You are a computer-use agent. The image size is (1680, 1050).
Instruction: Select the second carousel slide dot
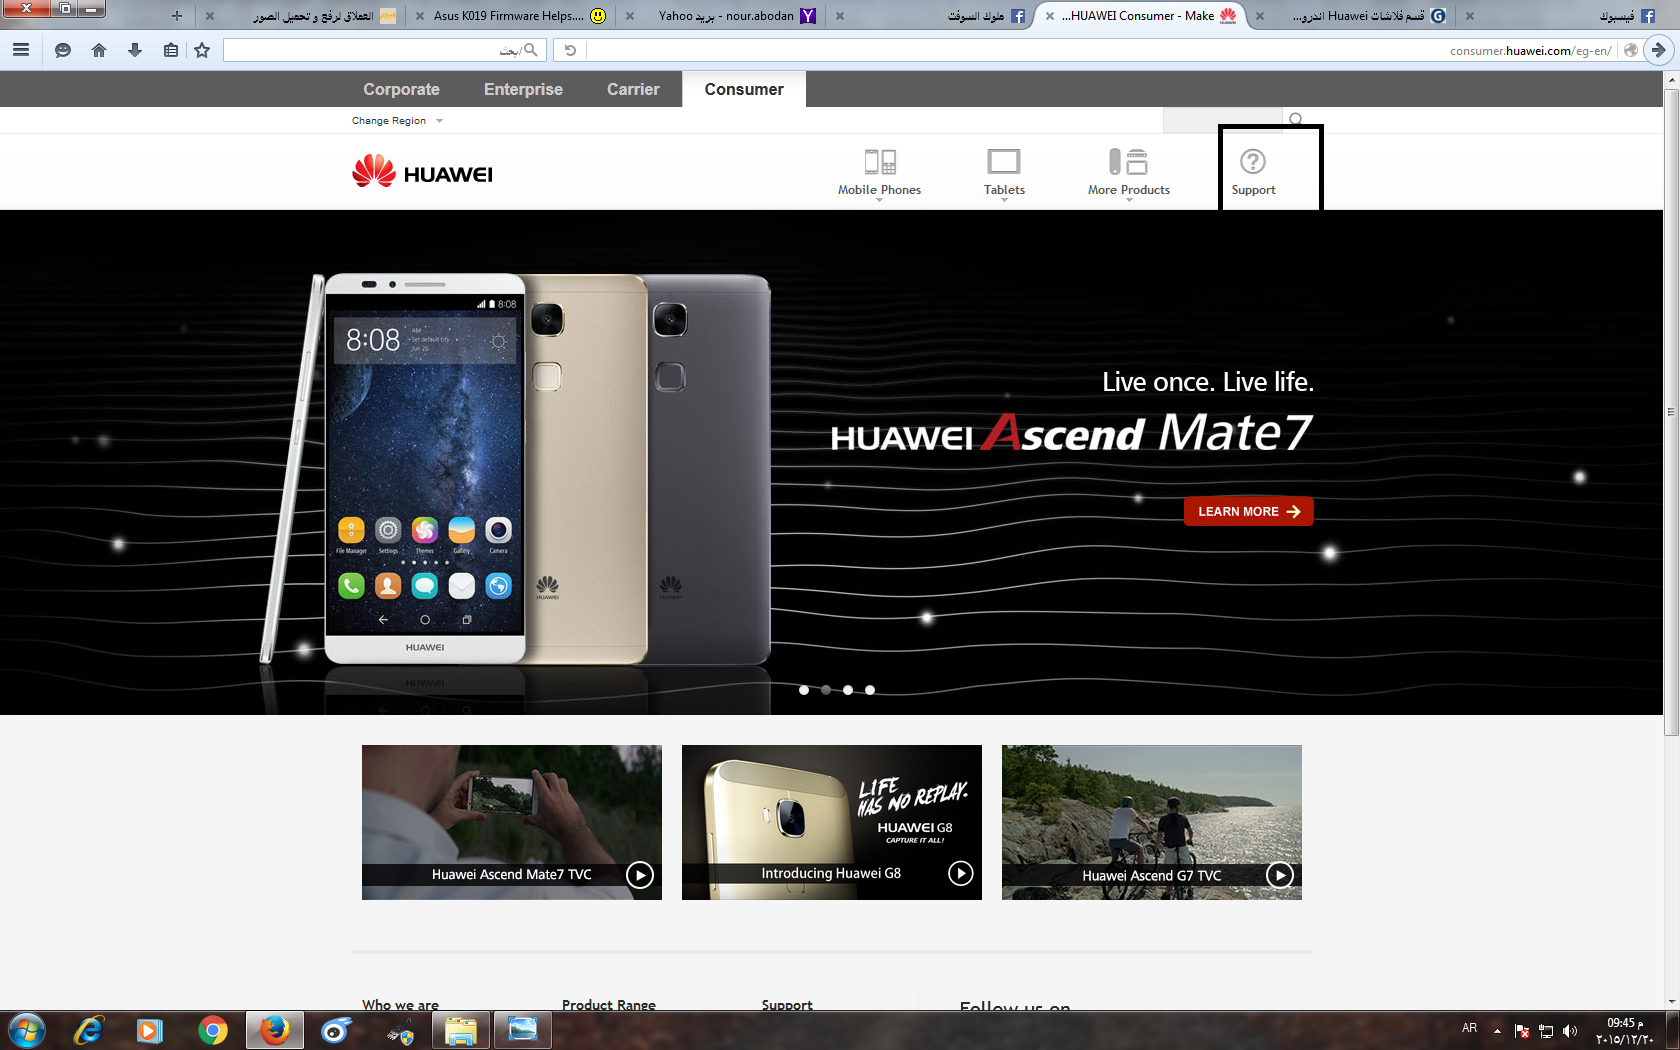[x=826, y=690]
